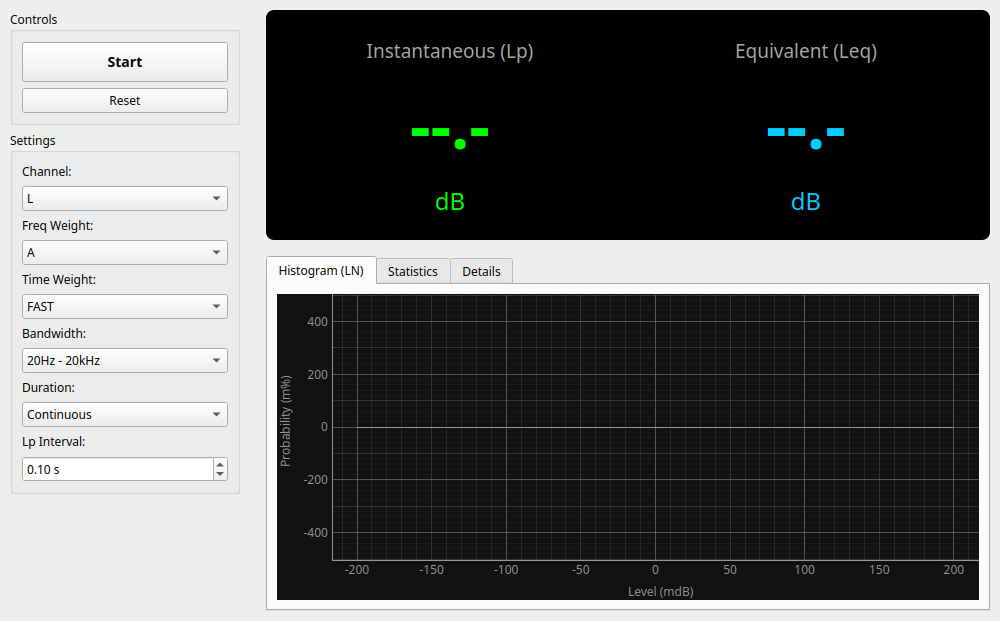Decrease Lp Interval with the down stepper arrow

(x=220, y=474)
